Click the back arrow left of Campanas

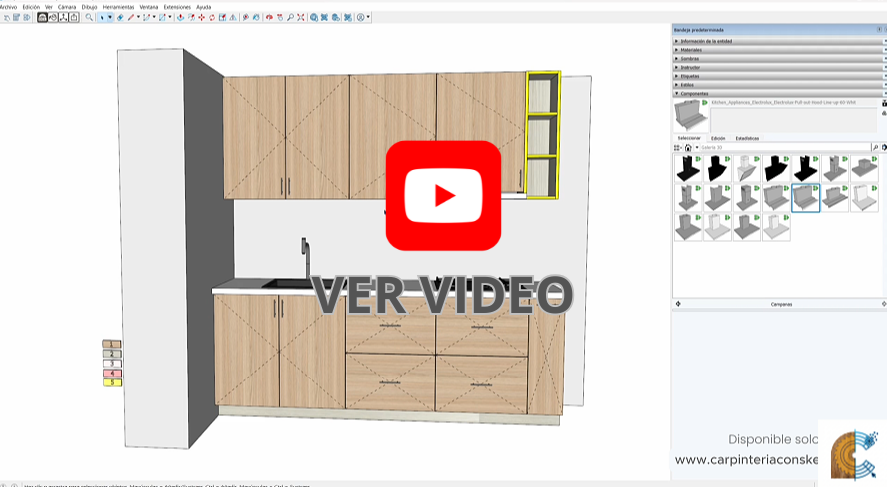pos(678,304)
